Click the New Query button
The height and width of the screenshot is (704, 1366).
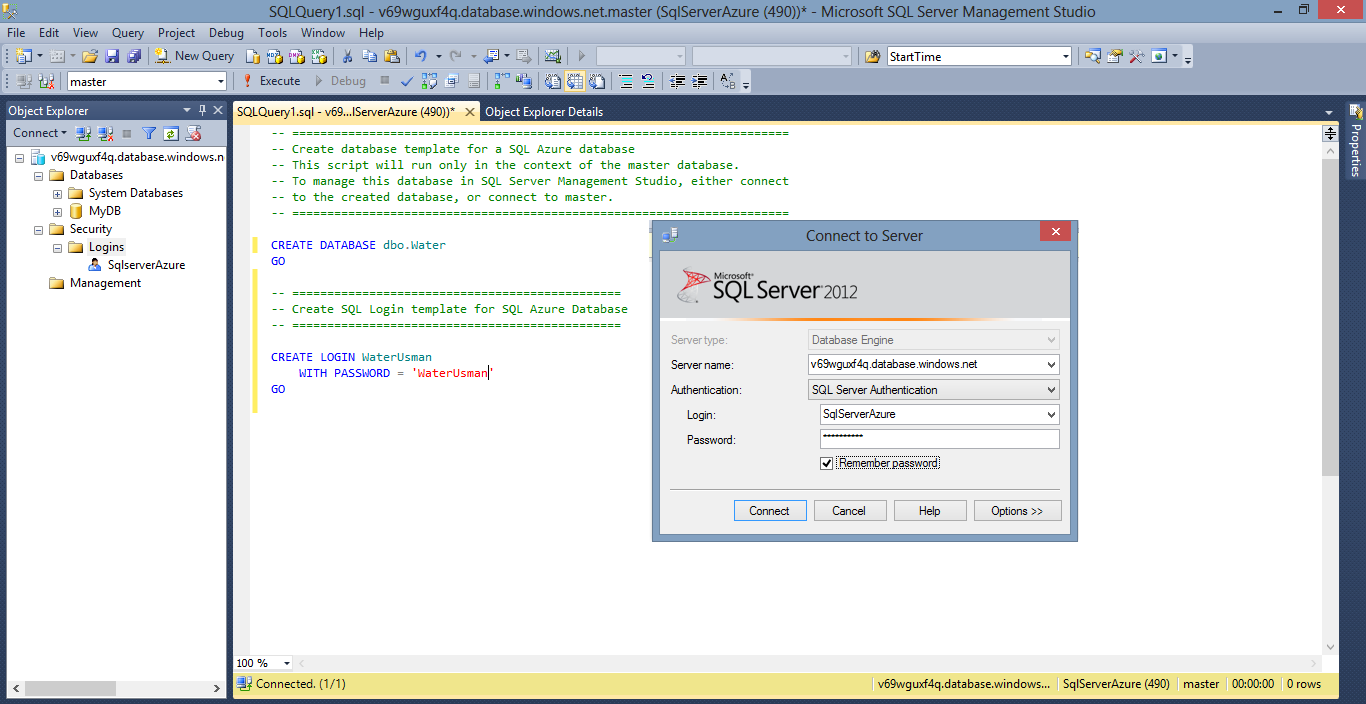[194, 56]
